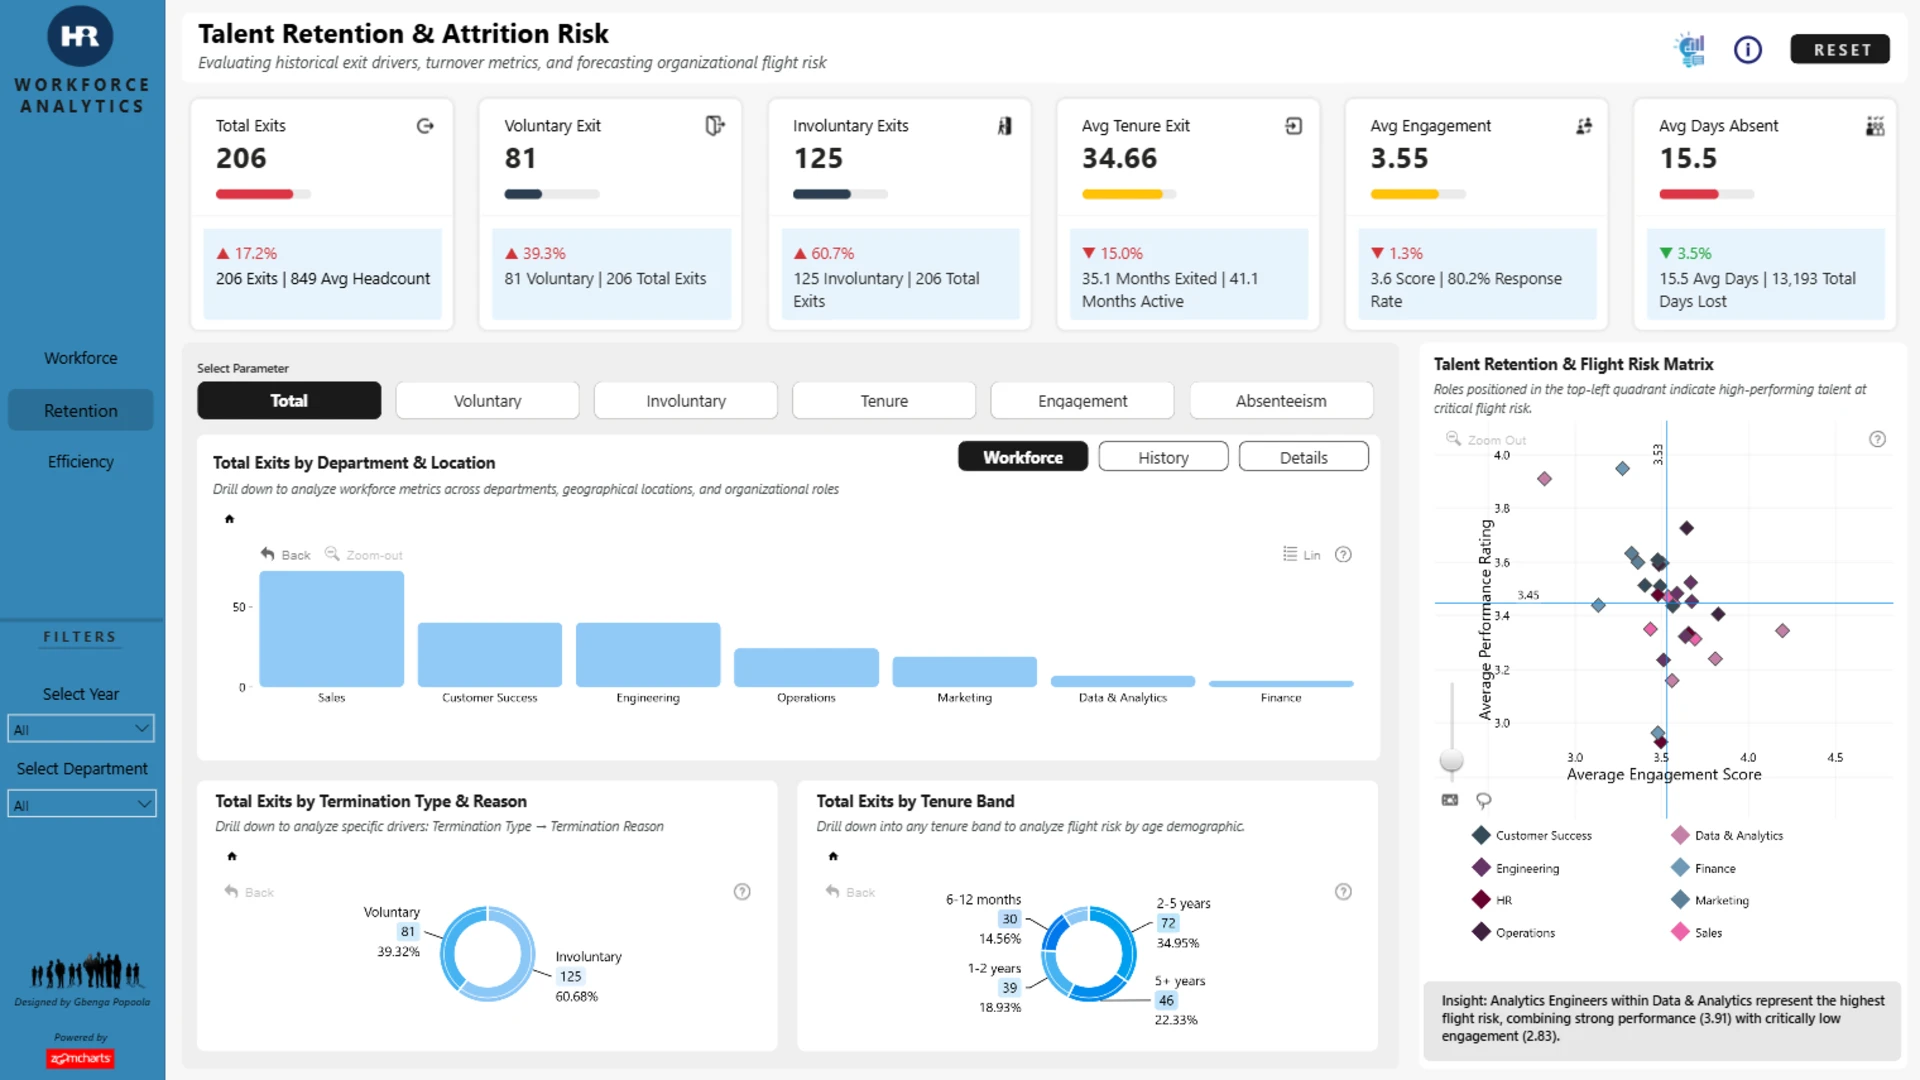This screenshot has height=1080, width=1920.
Task: Toggle Engineering in the scatter legend
Action: [x=1515, y=868]
